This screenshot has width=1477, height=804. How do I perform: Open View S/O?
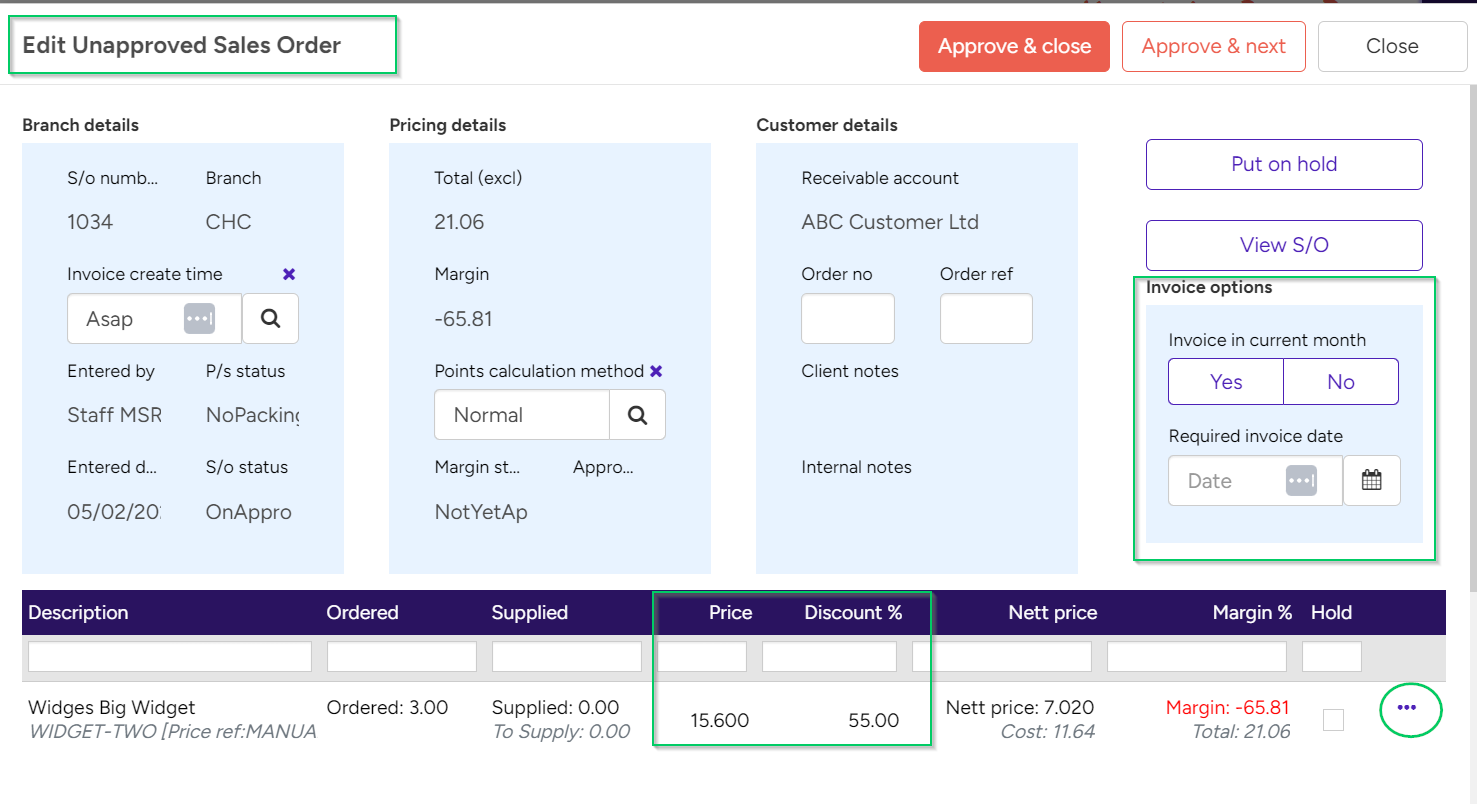[x=1283, y=245]
